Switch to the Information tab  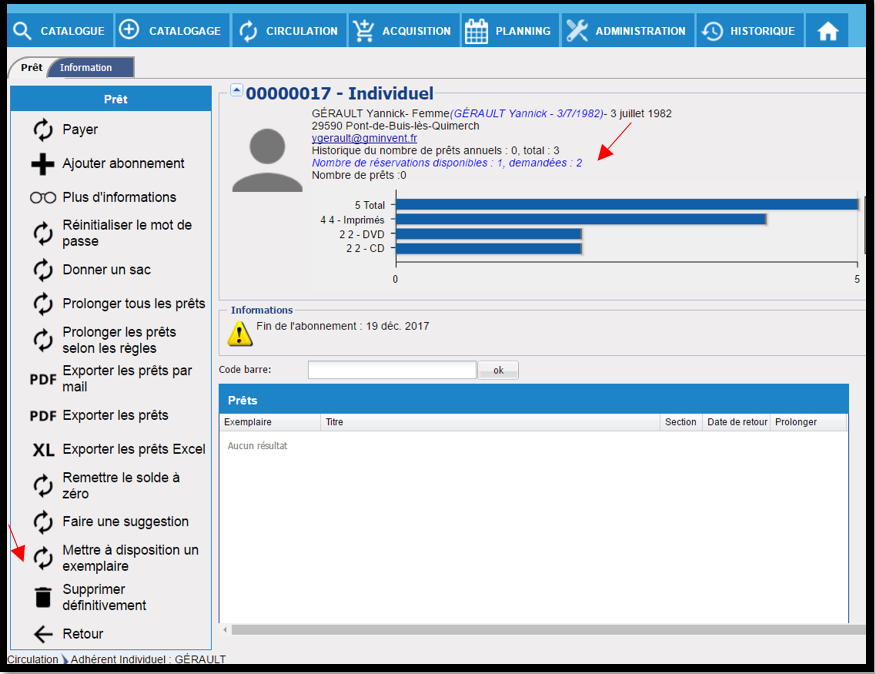86,68
